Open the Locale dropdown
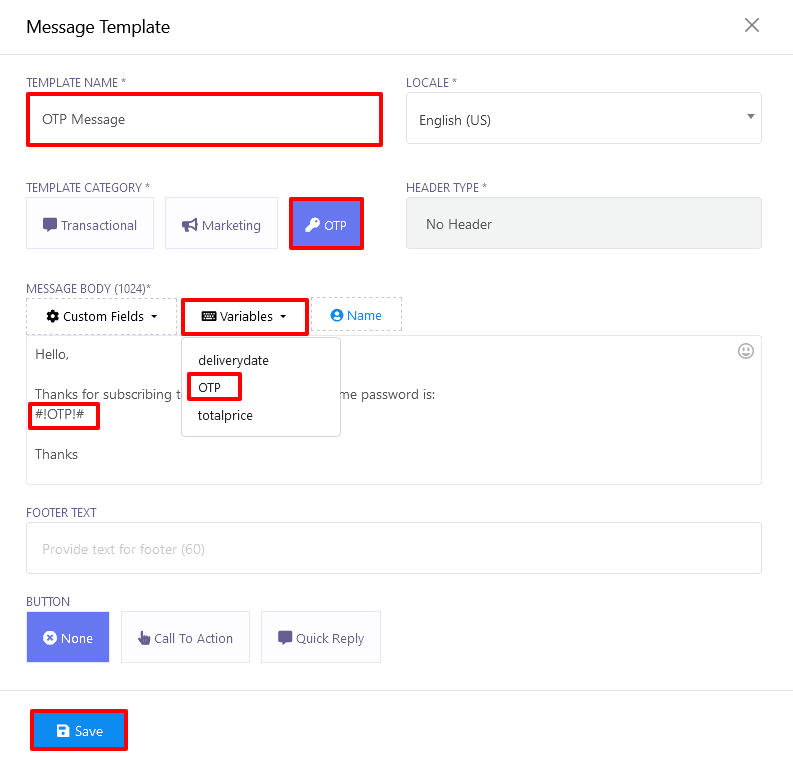 [x=583, y=119]
